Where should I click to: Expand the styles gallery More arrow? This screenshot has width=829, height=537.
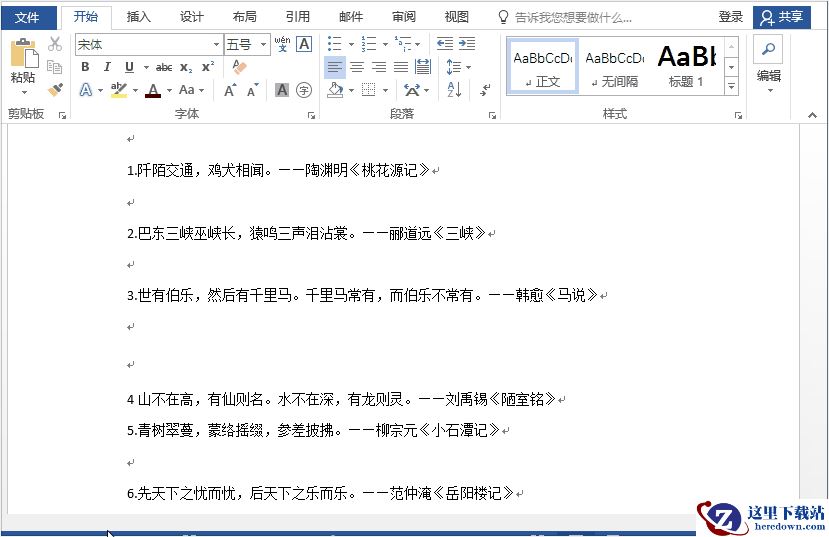(x=731, y=86)
